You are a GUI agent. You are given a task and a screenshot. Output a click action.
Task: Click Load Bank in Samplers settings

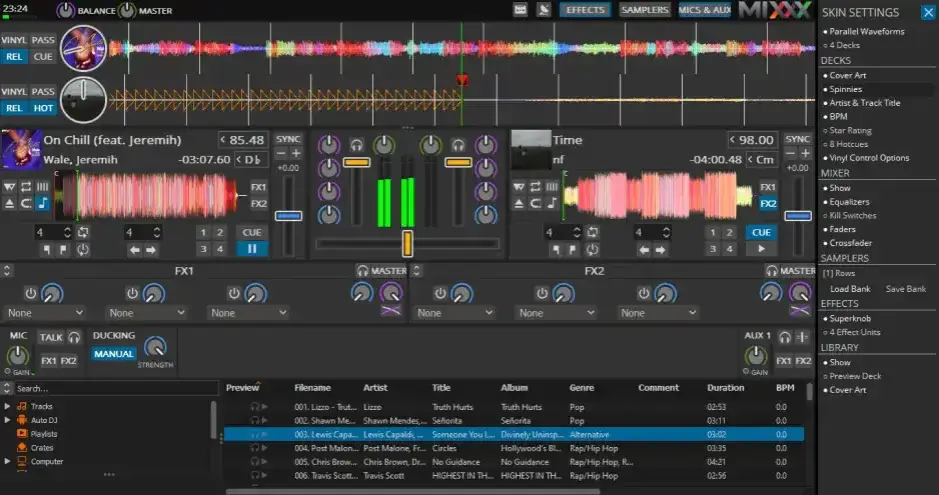click(x=850, y=289)
